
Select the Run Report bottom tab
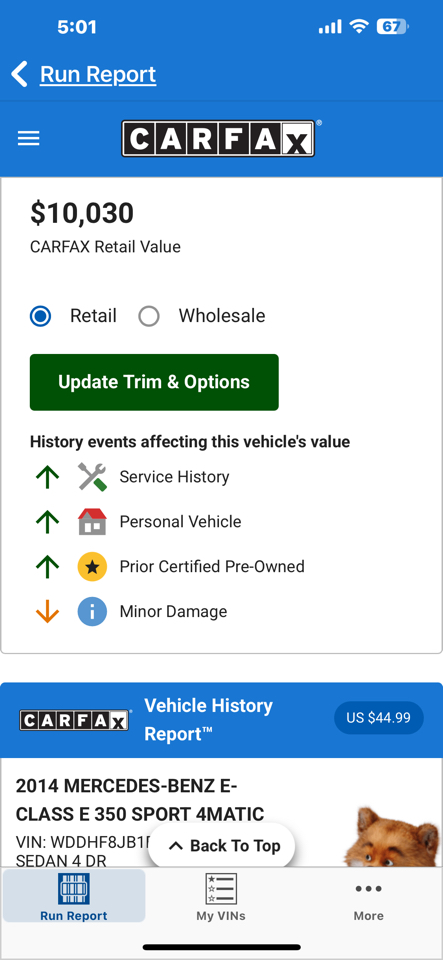[x=74, y=896]
